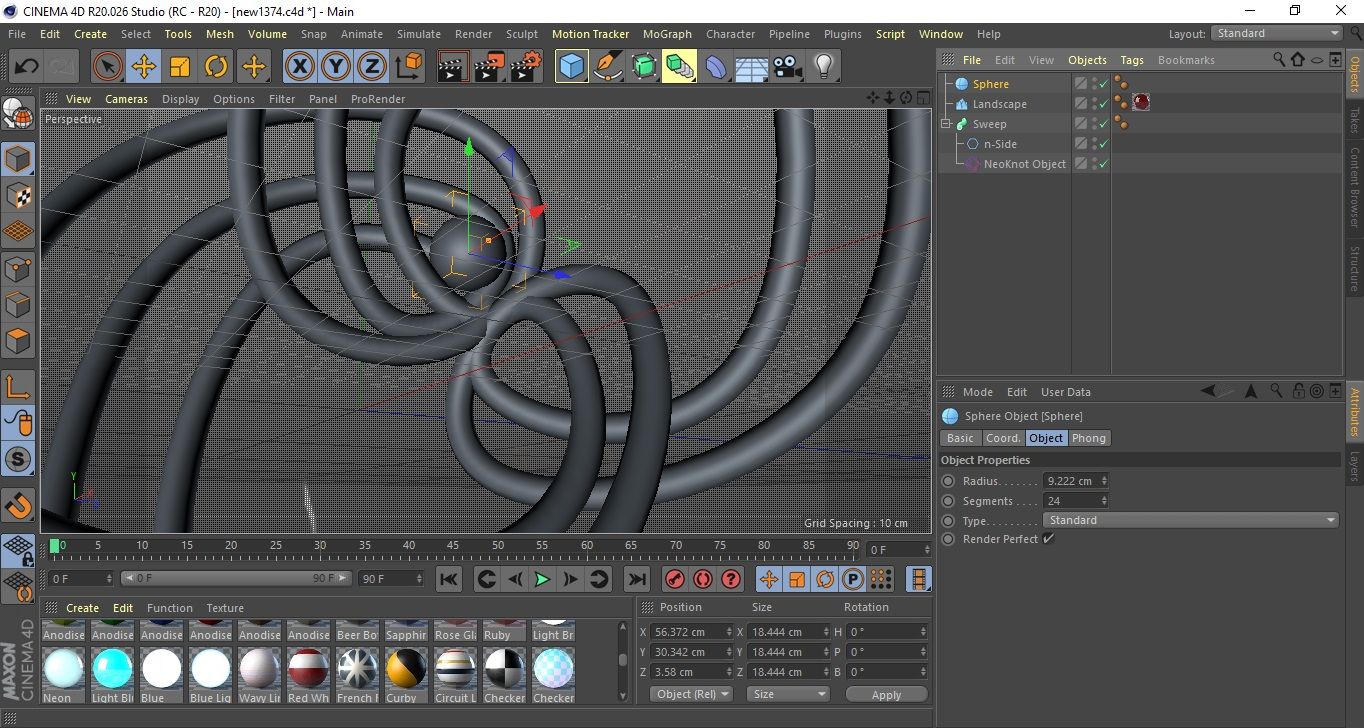1364x728 pixels.
Task: Click frame 50 on the timeline
Action: coord(497,546)
